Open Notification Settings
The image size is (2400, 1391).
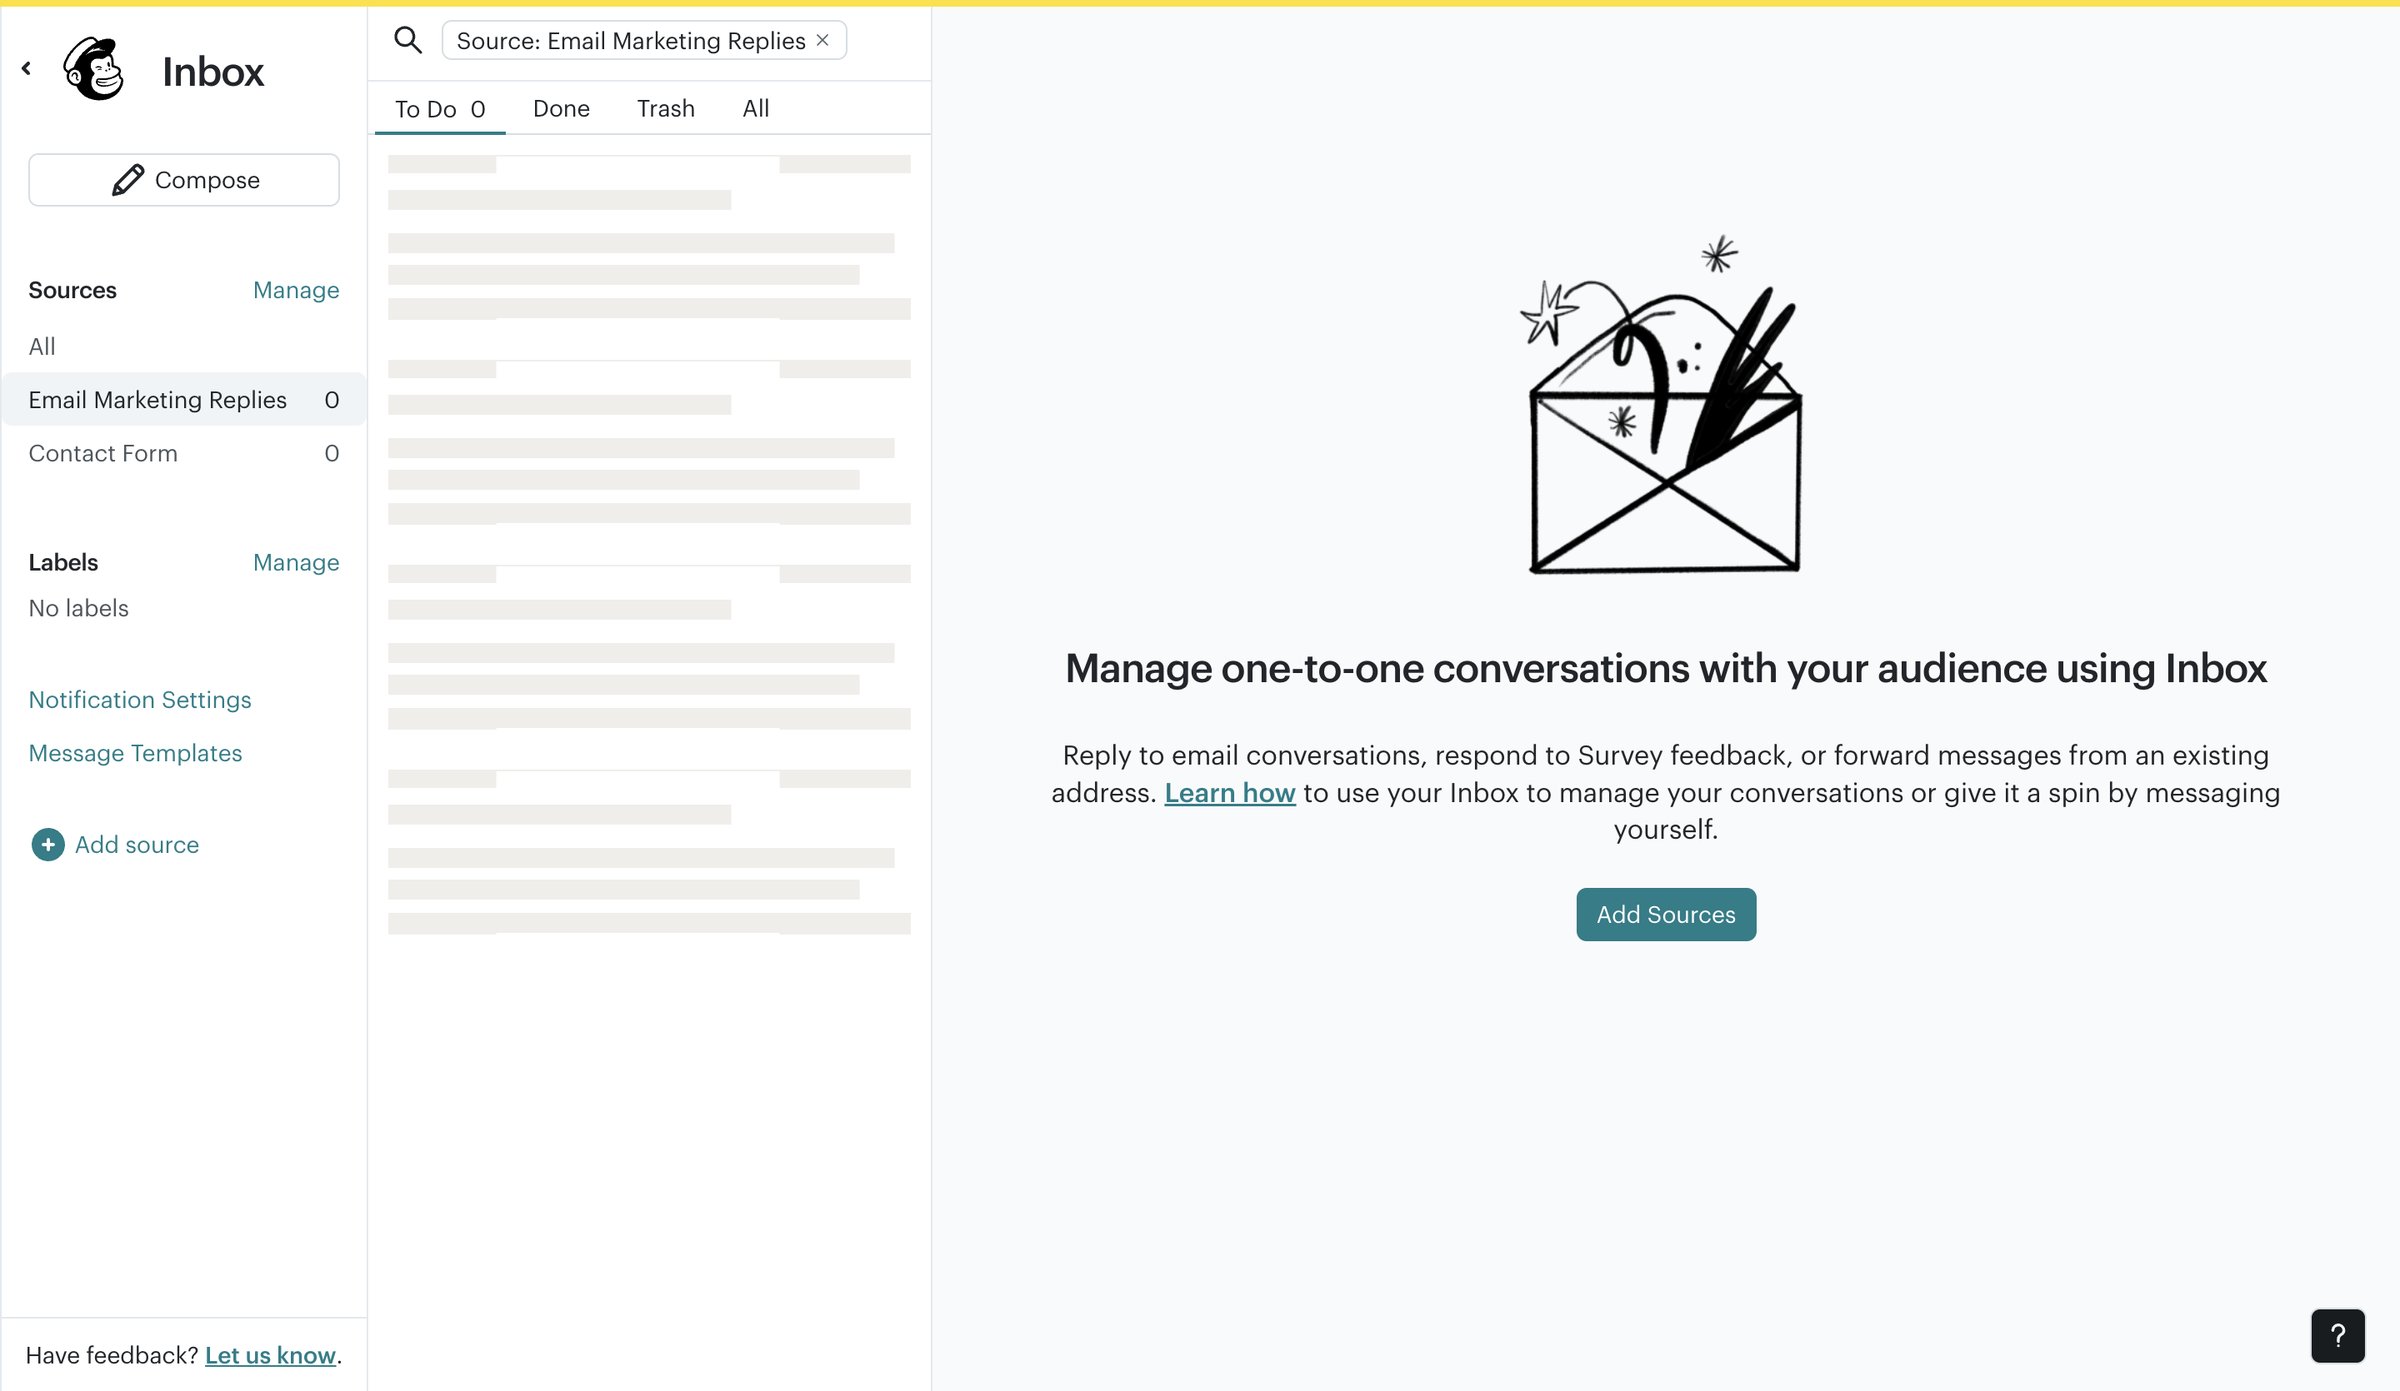(140, 700)
